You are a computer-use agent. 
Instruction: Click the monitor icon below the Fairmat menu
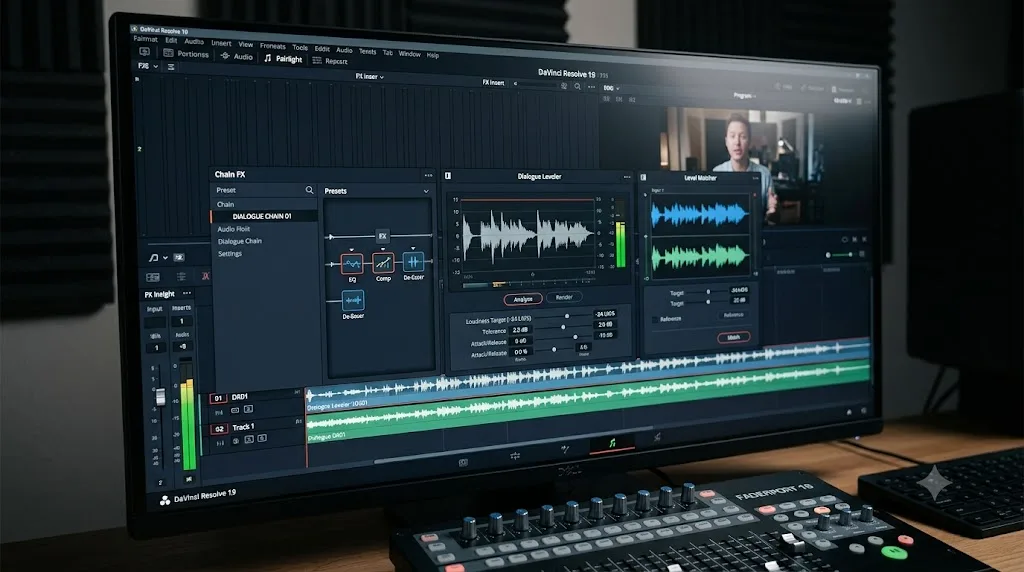[x=144, y=52]
